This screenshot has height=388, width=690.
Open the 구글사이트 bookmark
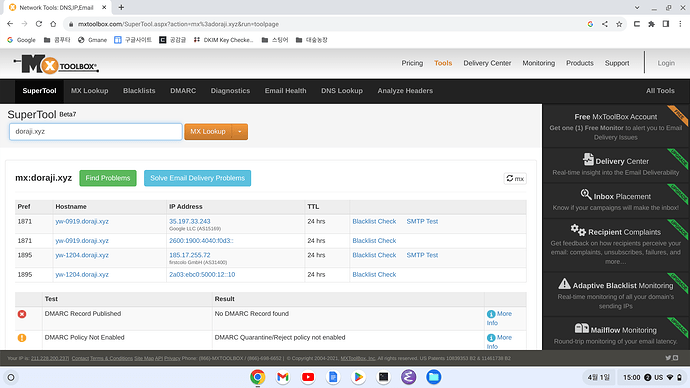click(133, 40)
